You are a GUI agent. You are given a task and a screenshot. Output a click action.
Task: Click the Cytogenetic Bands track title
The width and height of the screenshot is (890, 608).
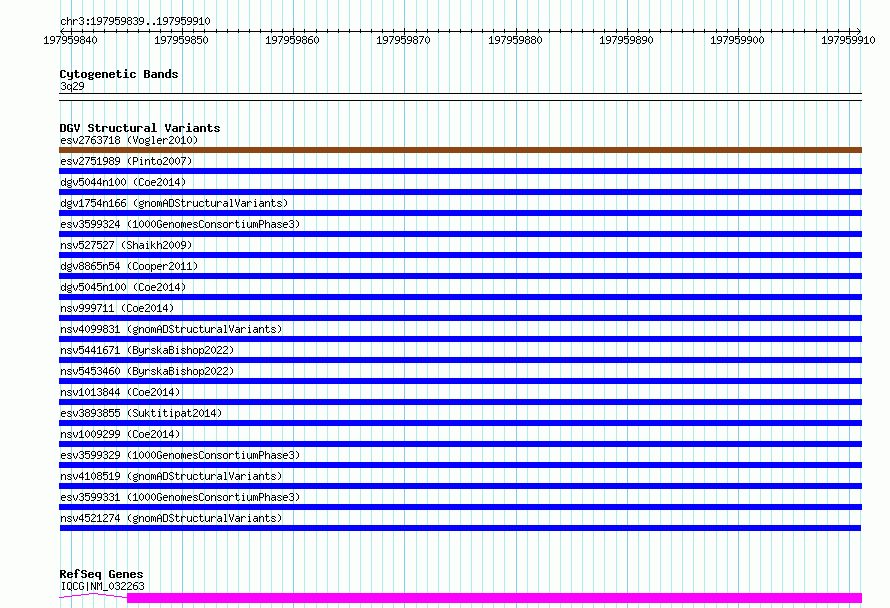pyautogui.click(x=119, y=74)
